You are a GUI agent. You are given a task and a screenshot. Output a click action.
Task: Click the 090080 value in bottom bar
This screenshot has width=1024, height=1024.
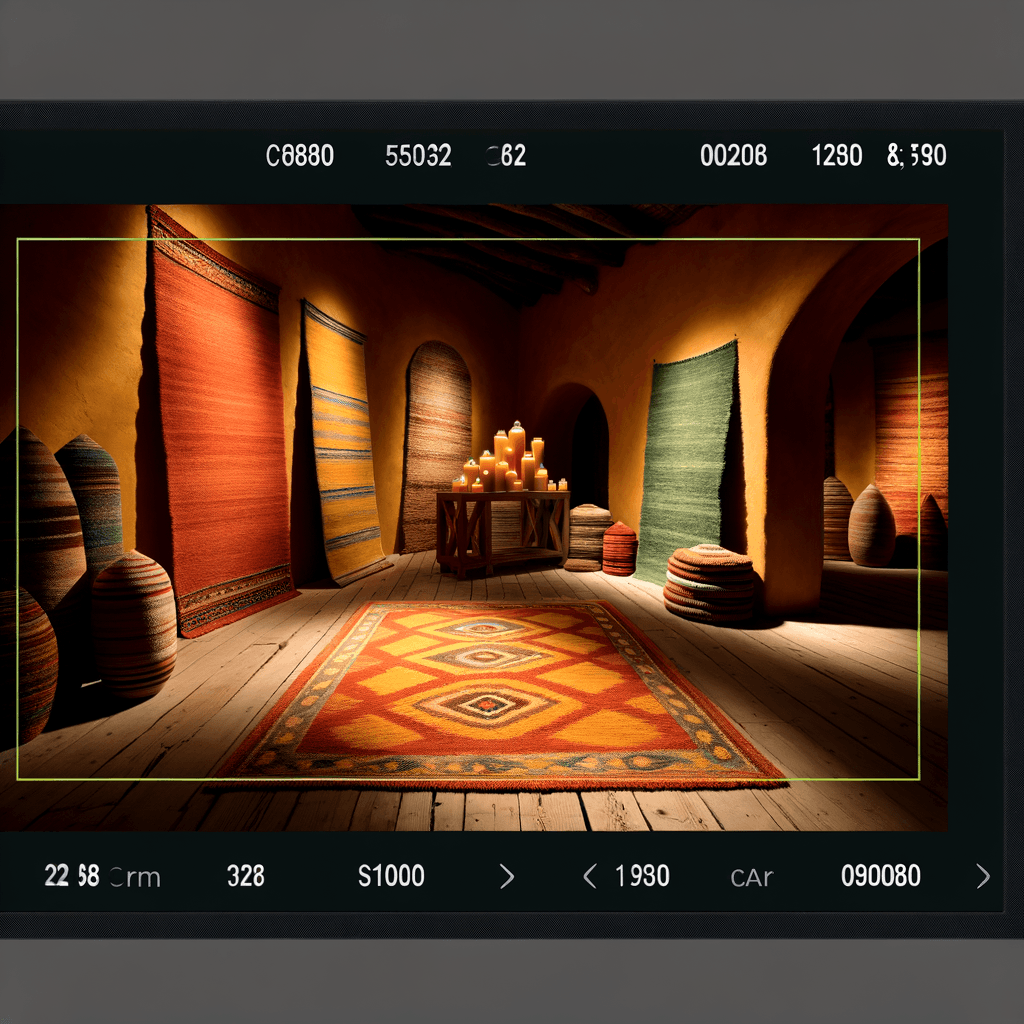click(x=880, y=877)
